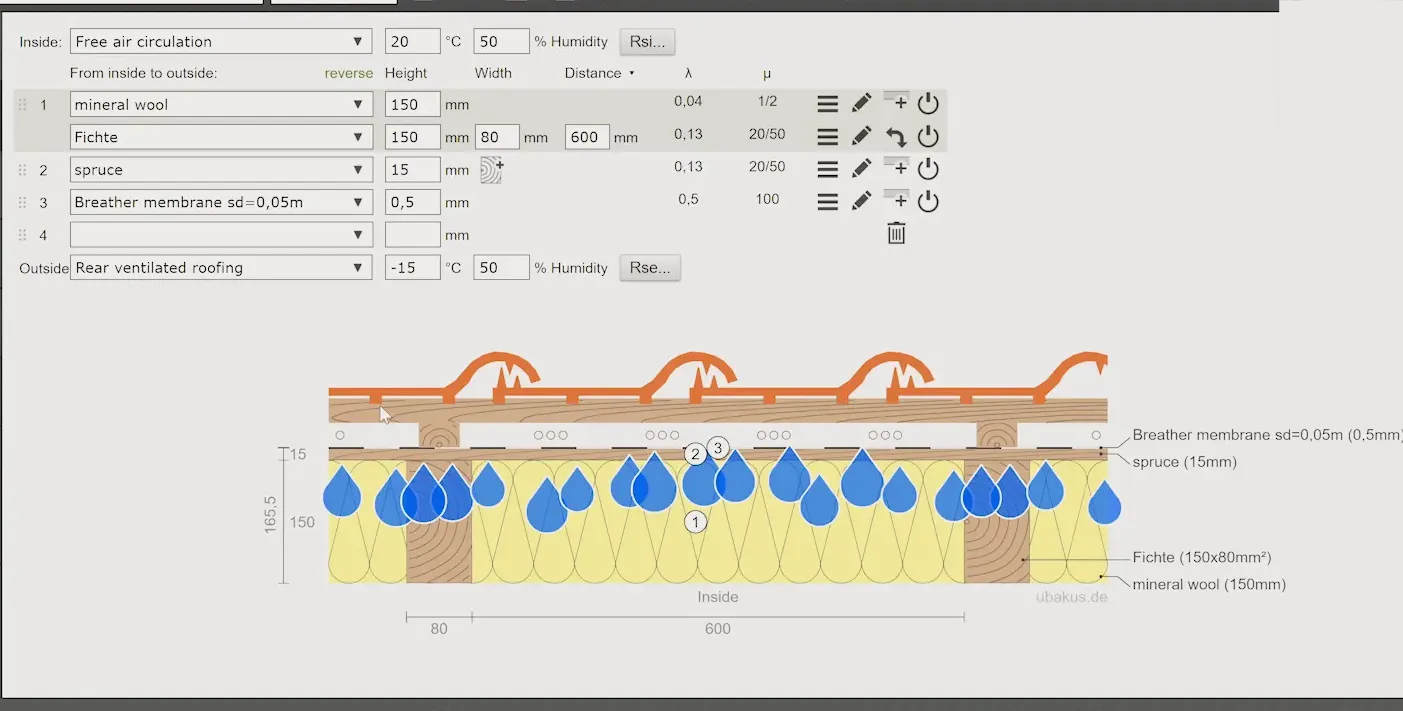The image size is (1403, 711).
Task: Toggle power icon for mineral wool layer
Action: 928,104
